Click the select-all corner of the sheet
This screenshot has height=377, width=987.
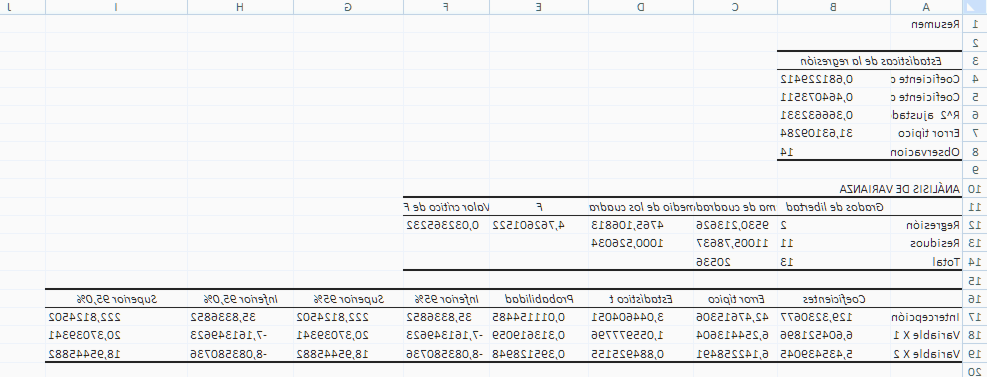coord(974,7)
